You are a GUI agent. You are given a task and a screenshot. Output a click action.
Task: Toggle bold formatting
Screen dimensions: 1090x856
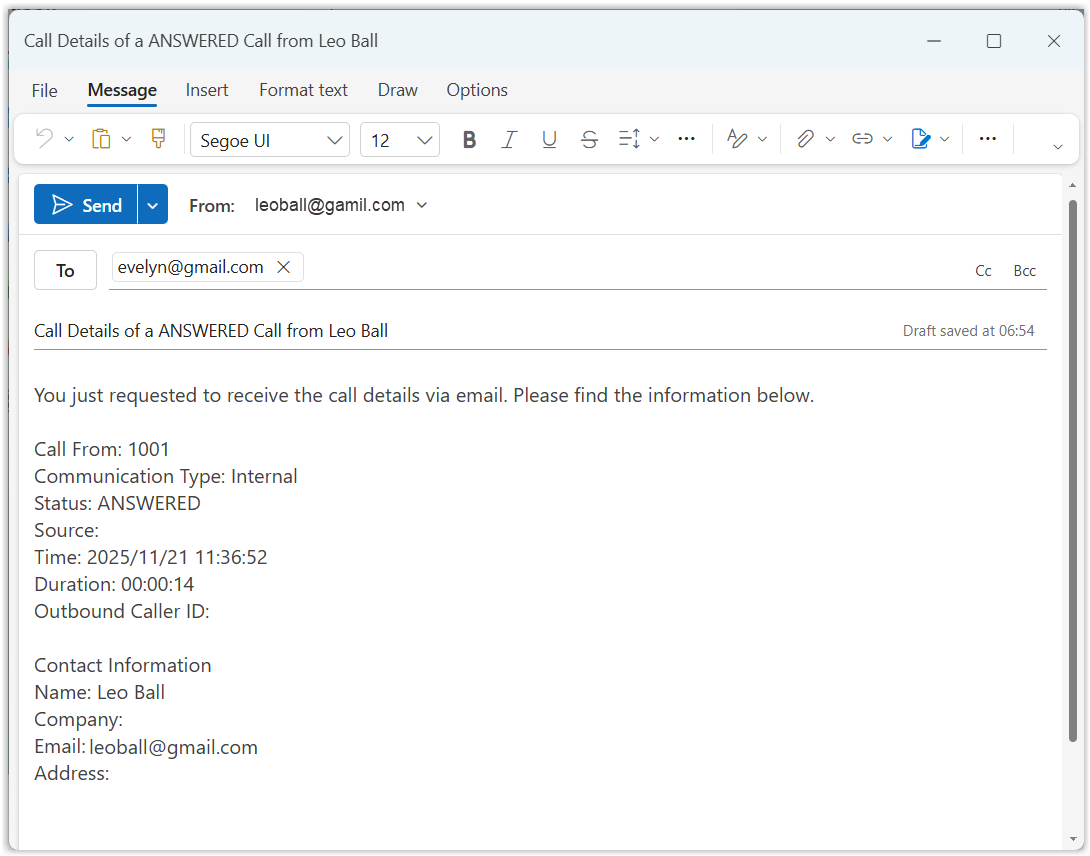click(x=469, y=140)
